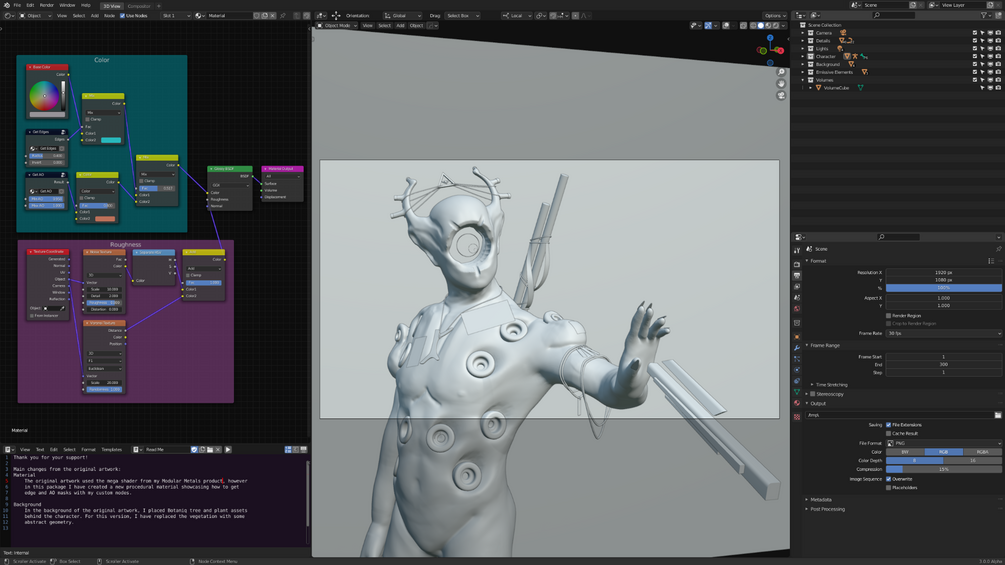Open Object Mode dropdown in viewport
This screenshot has height=565, width=1005.
336,26
